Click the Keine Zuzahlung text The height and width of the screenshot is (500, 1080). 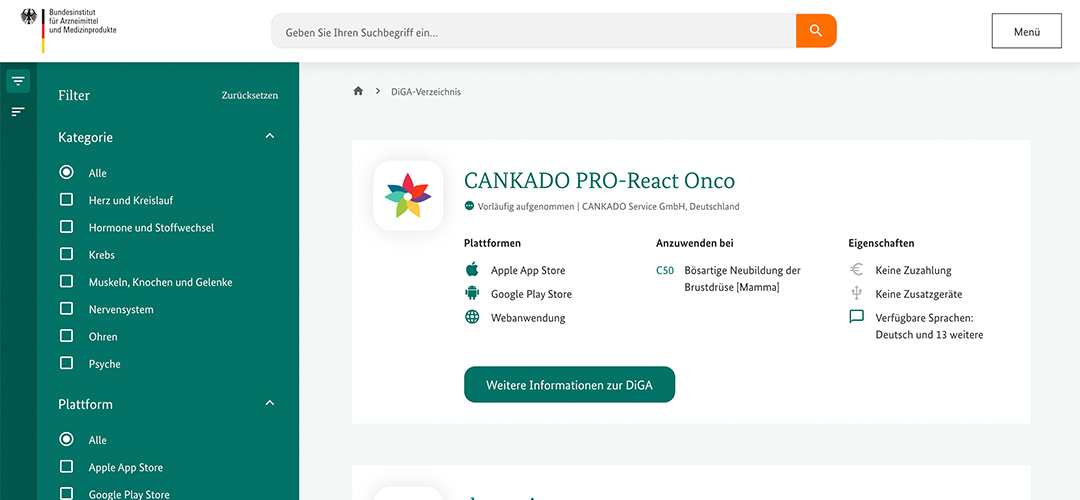pyautogui.click(x=913, y=271)
